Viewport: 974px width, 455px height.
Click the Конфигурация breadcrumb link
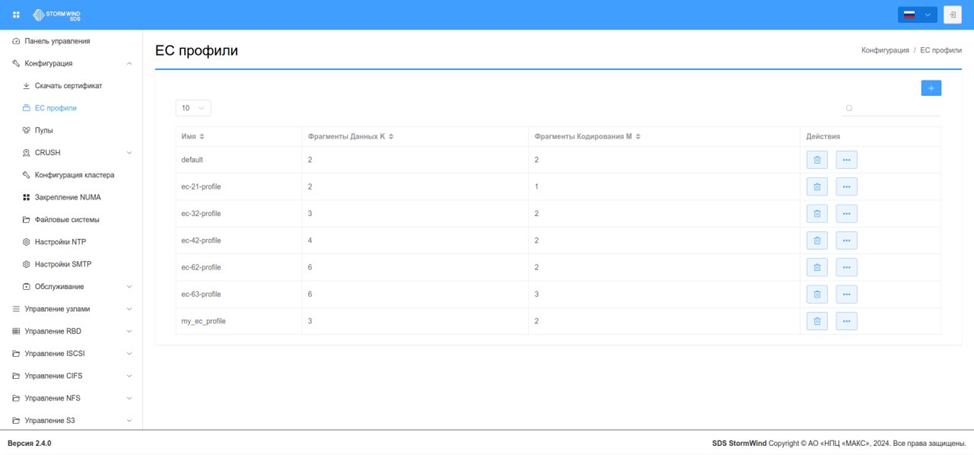click(x=885, y=50)
